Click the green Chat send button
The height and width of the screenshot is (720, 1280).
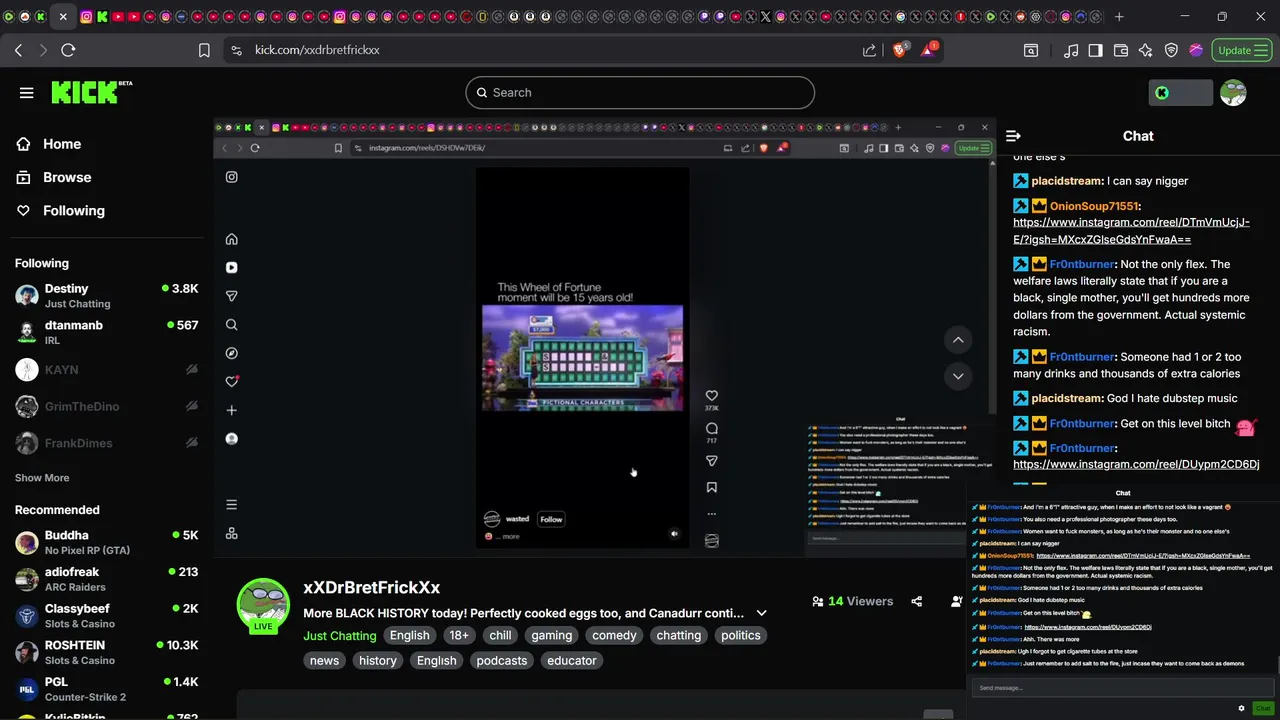click(1263, 708)
